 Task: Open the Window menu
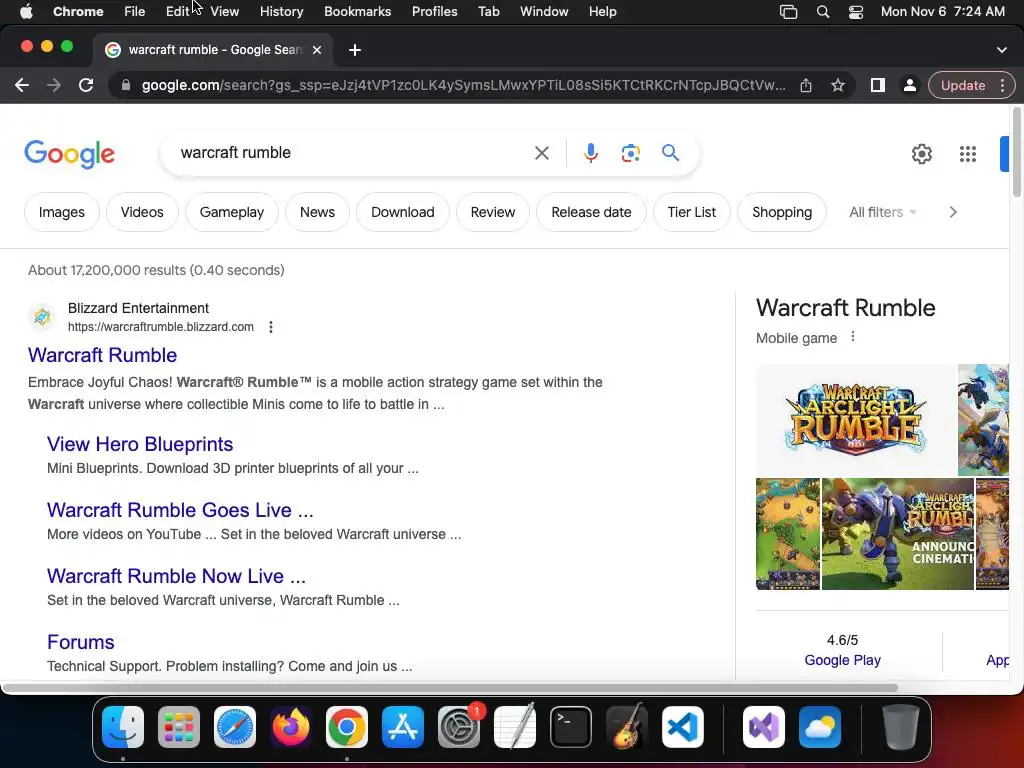(x=544, y=12)
